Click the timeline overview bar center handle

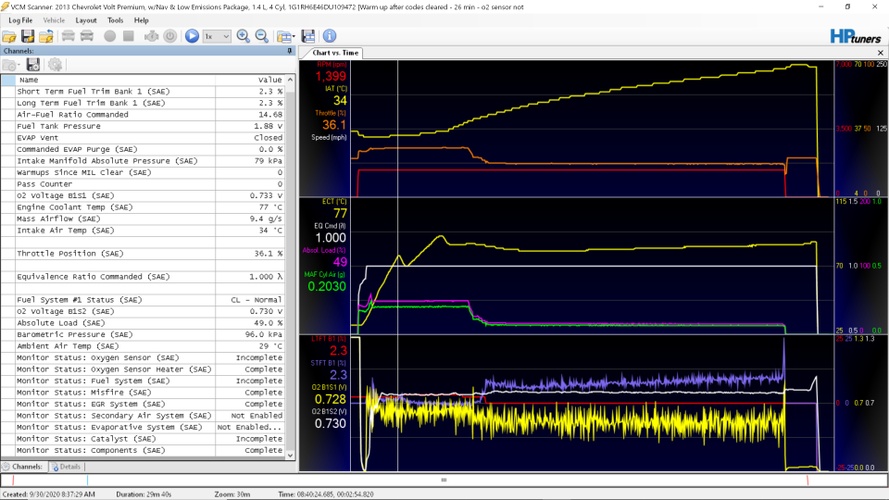pyautogui.click(x=444, y=480)
